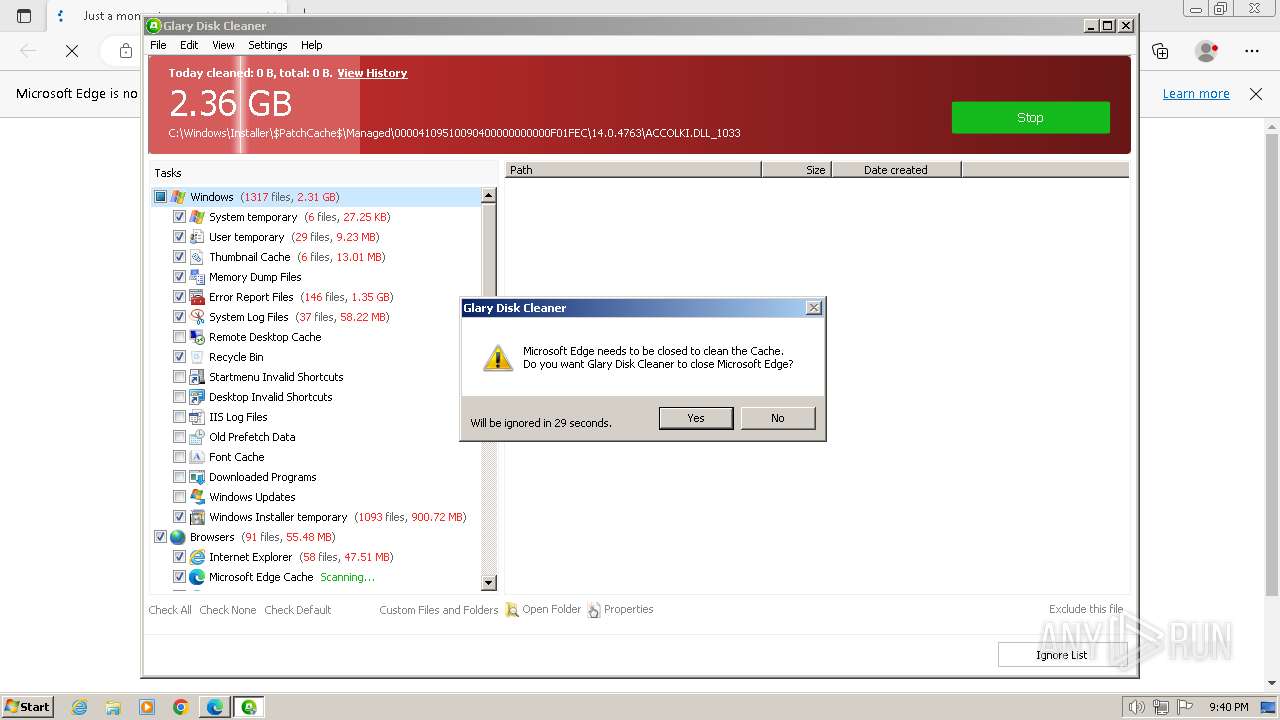
Task: Click the Windows Updates icon
Action: (x=197, y=497)
